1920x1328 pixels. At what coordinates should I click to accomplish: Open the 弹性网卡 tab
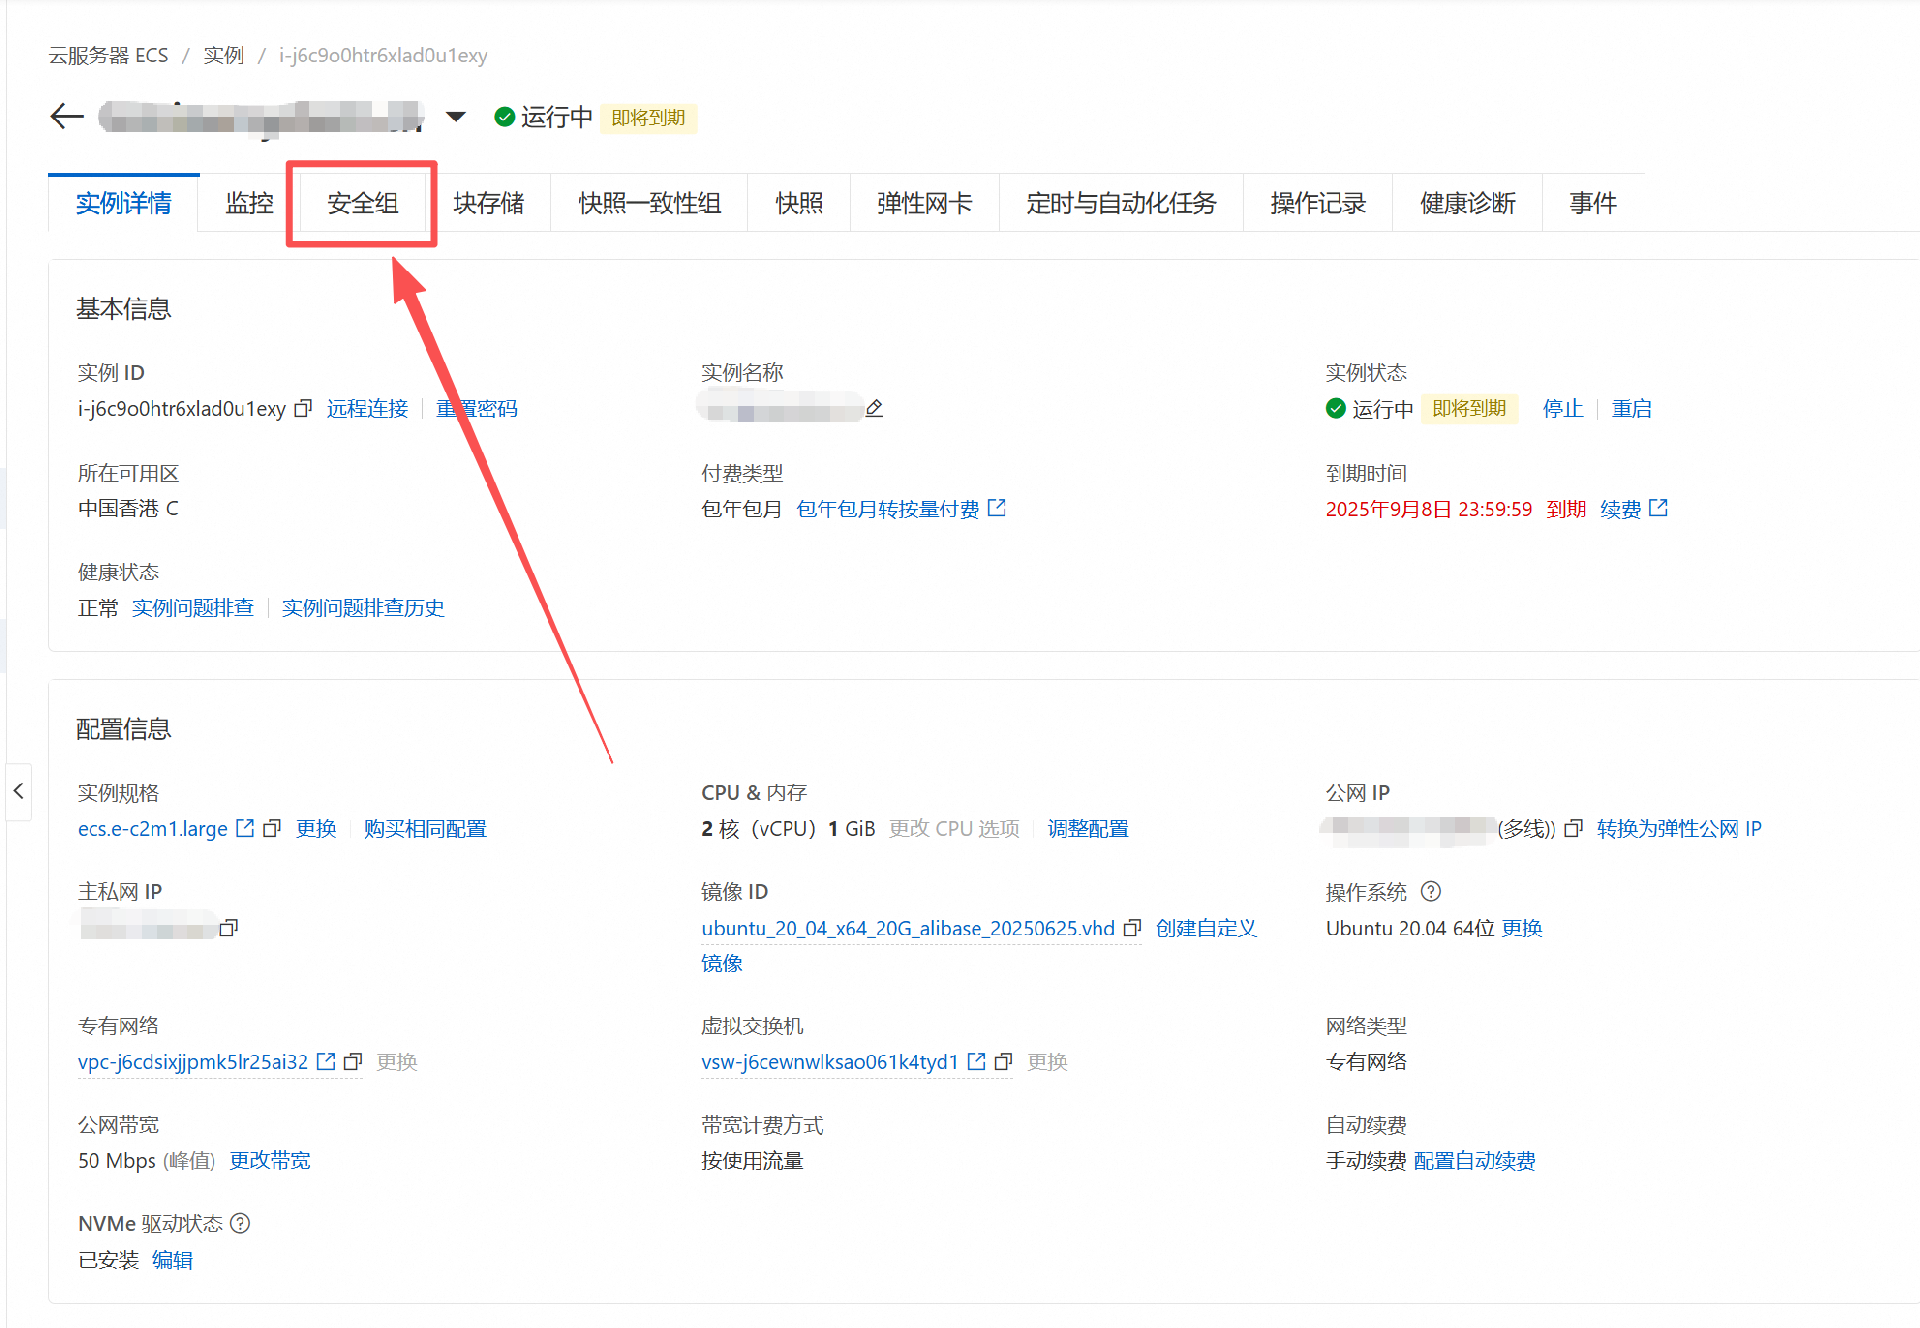[924, 203]
